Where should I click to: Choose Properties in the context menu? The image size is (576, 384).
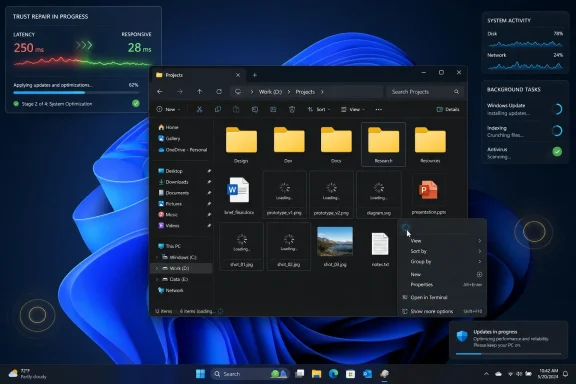click(x=442, y=285)
